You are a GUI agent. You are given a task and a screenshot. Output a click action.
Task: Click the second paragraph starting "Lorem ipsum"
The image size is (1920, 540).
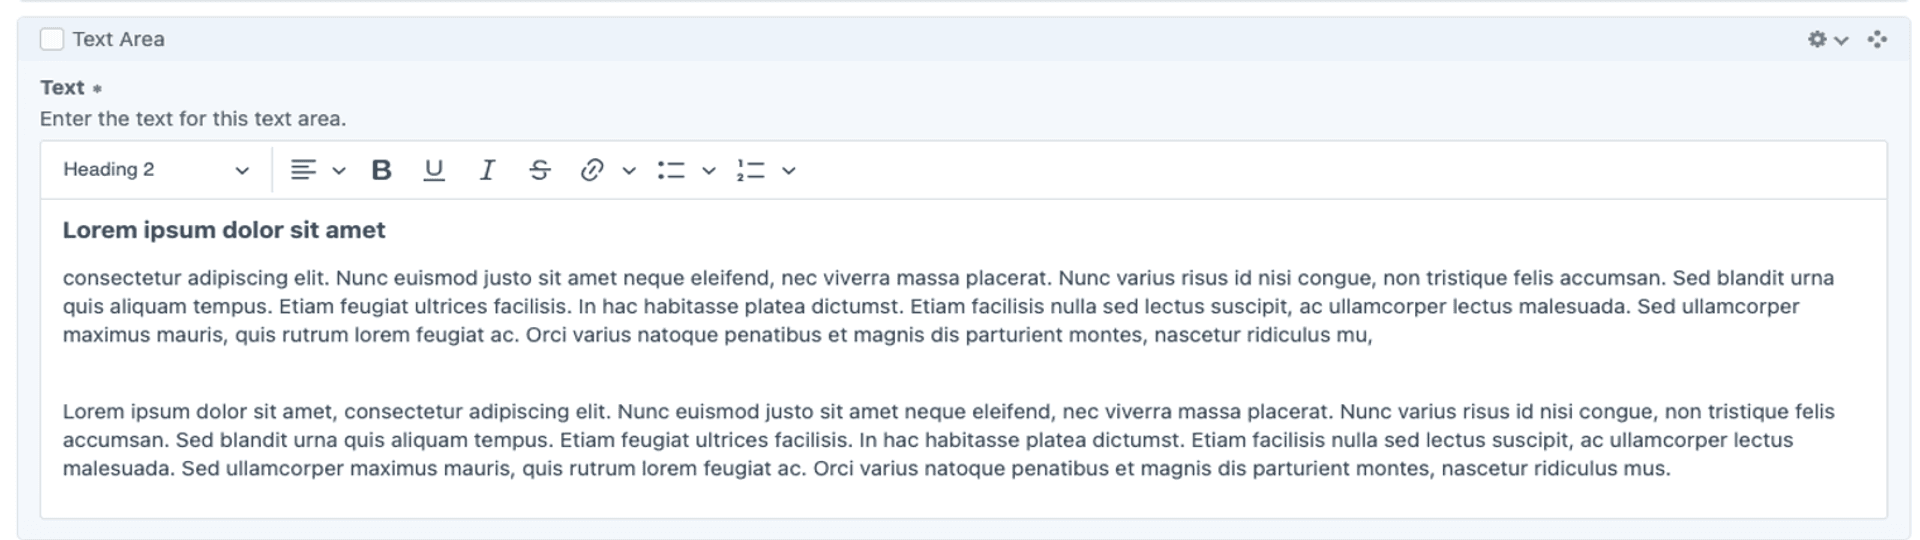pyautogui.click(x=948, y=440)
